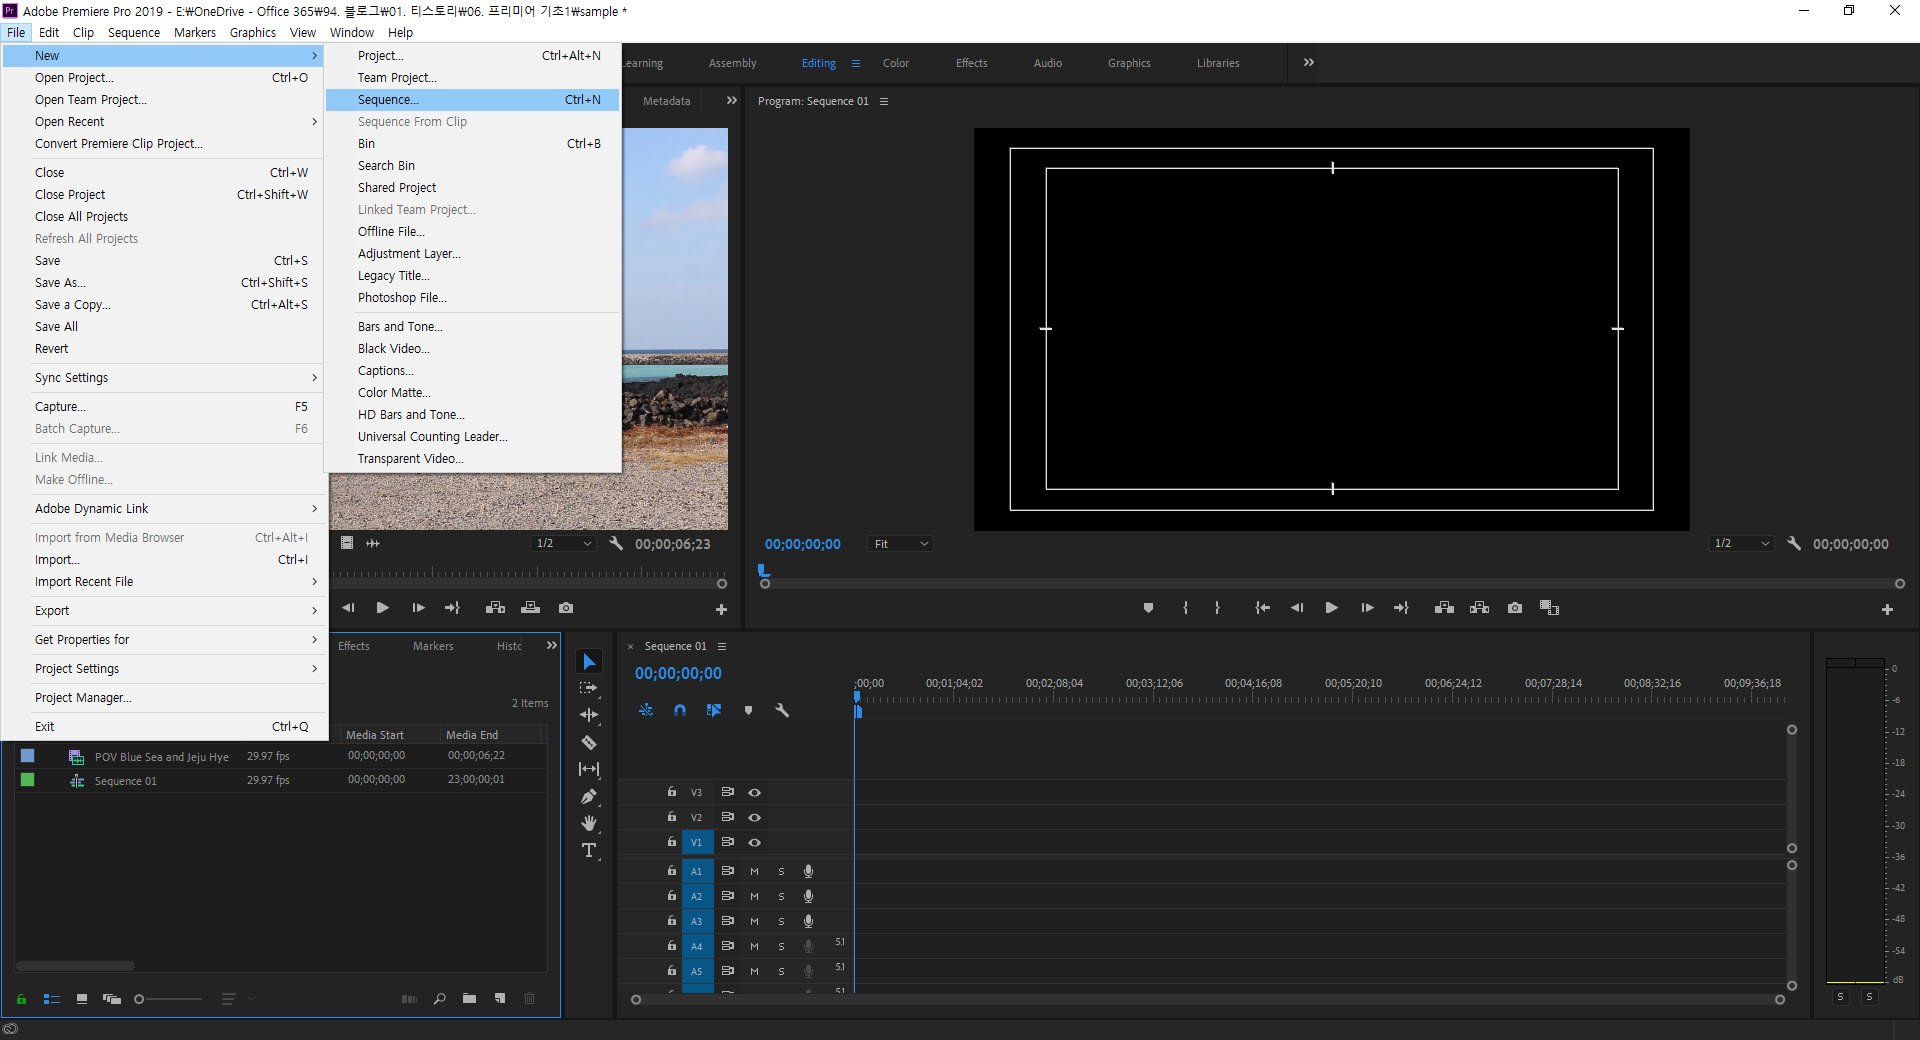The height and width of the screenshot is (1040, 1920).
Task: Open Program monitor panel menu
Action: (x=884, y=101)
